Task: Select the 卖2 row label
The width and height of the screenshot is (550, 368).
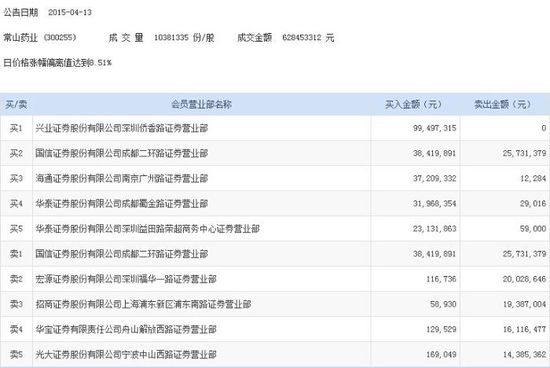Action: pyautogui.click(x=16, y=279)
